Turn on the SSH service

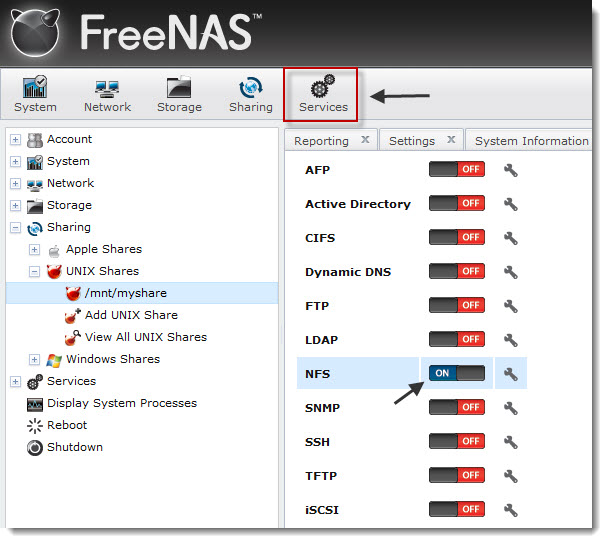pos(457,441)
